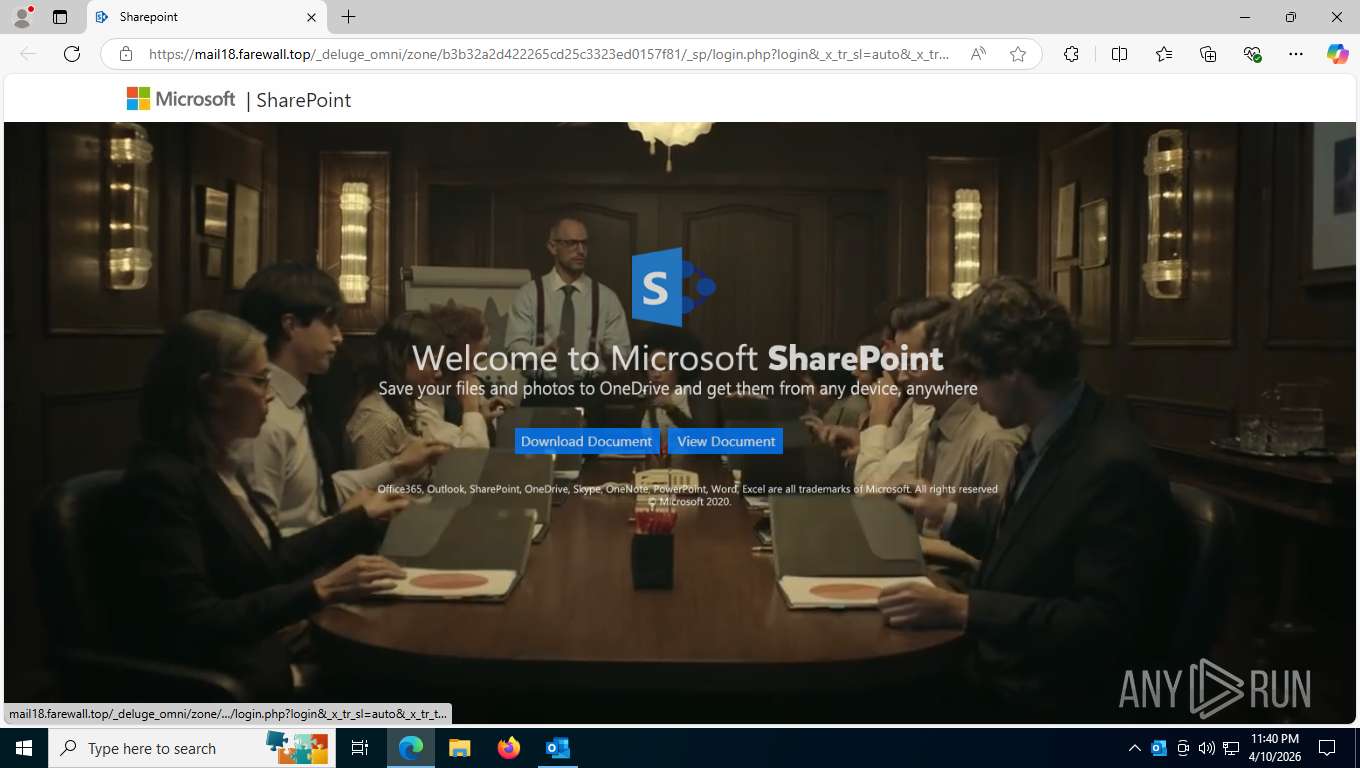Open Task View on the taskbar
Screen dimensions: 1360x768
[x=360, y=748]
